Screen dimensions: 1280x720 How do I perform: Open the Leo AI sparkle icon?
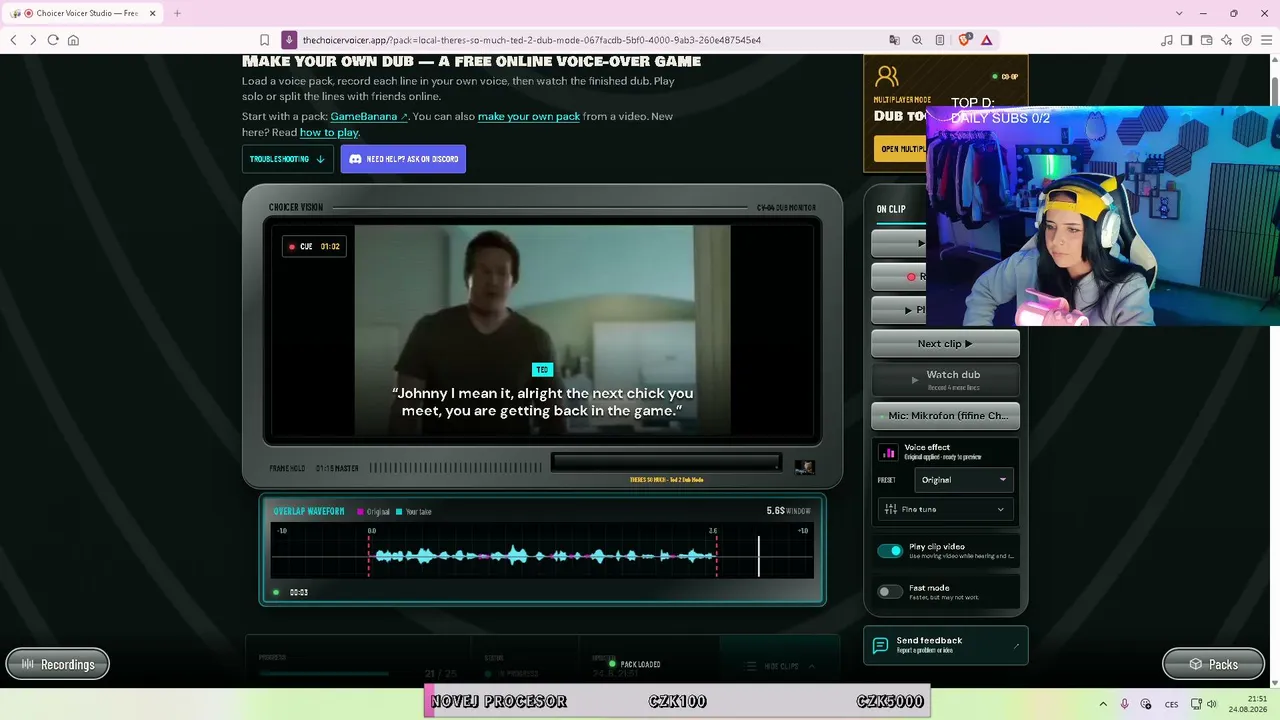1227,40
